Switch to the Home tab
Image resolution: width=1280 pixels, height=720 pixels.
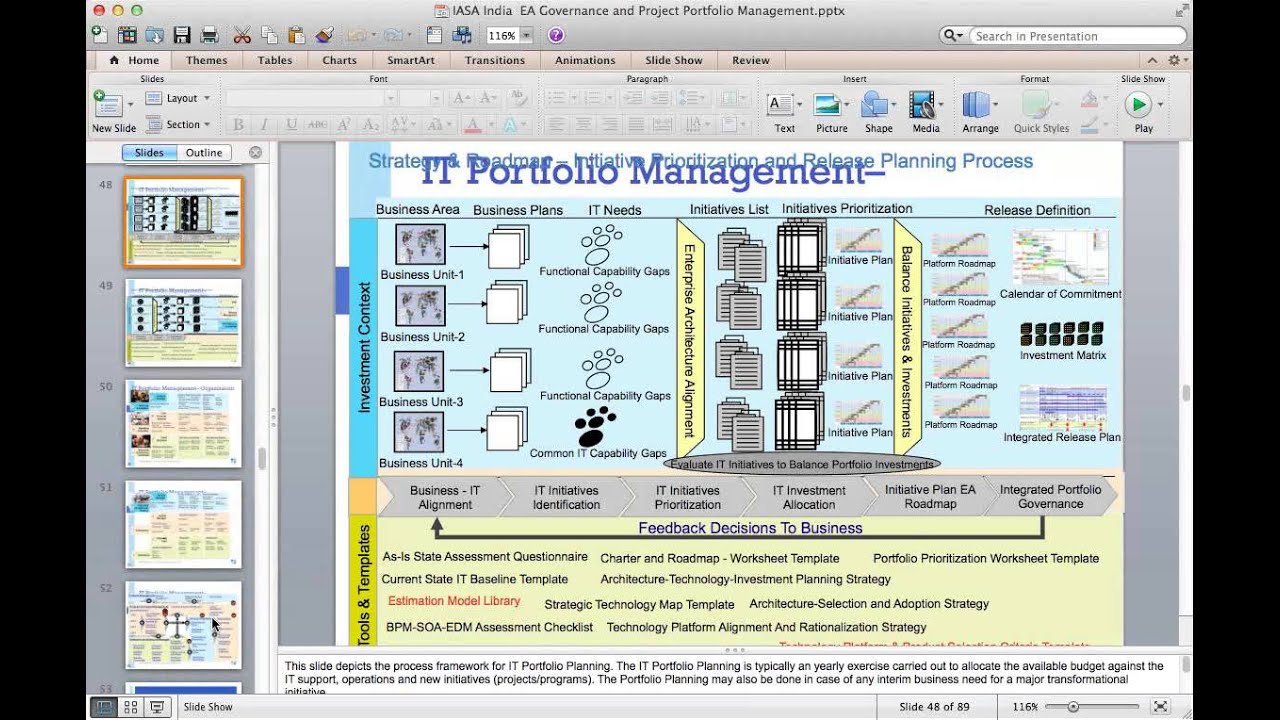point(135,60)
